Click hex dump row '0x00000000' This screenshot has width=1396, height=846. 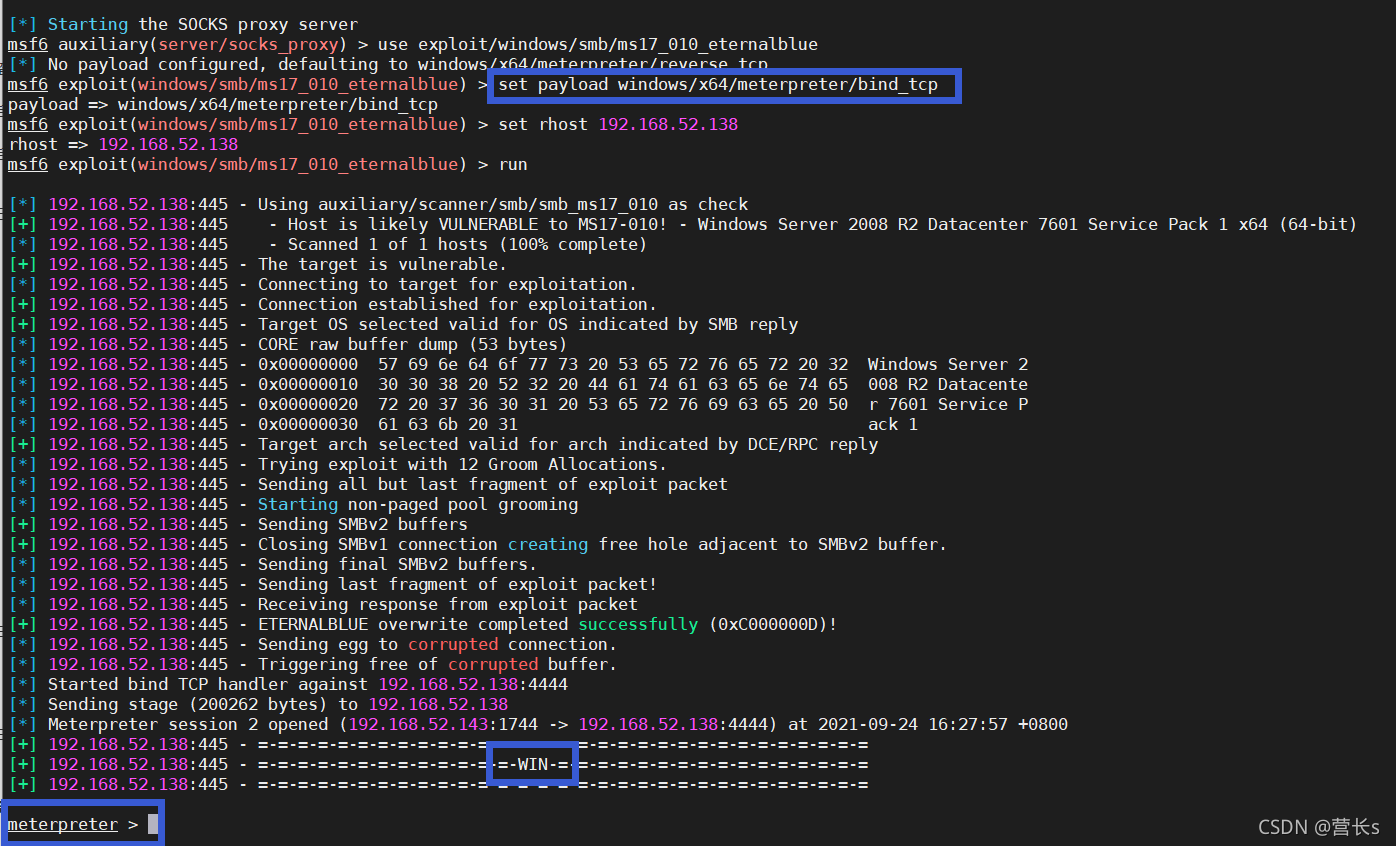518,364
